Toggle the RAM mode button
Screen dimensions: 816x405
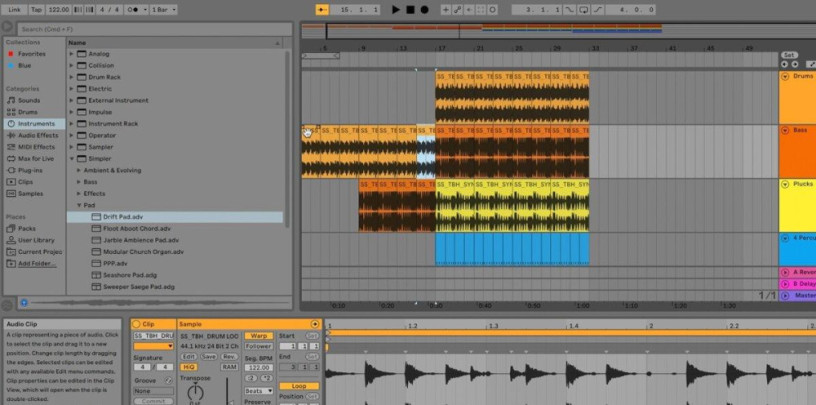230,367
